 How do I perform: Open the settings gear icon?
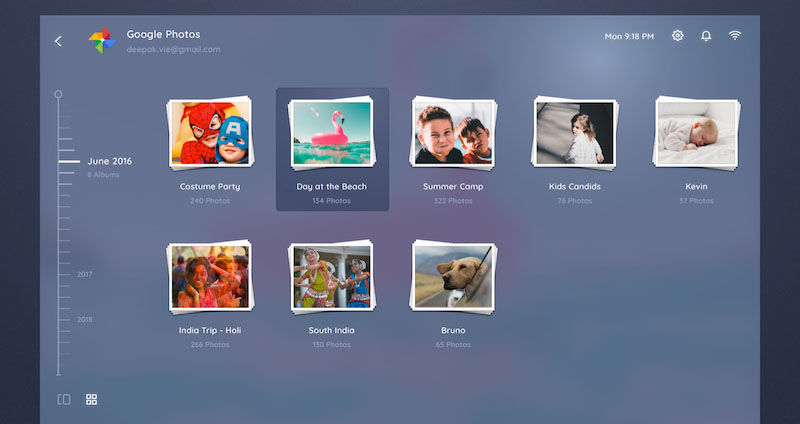(678, 36)
